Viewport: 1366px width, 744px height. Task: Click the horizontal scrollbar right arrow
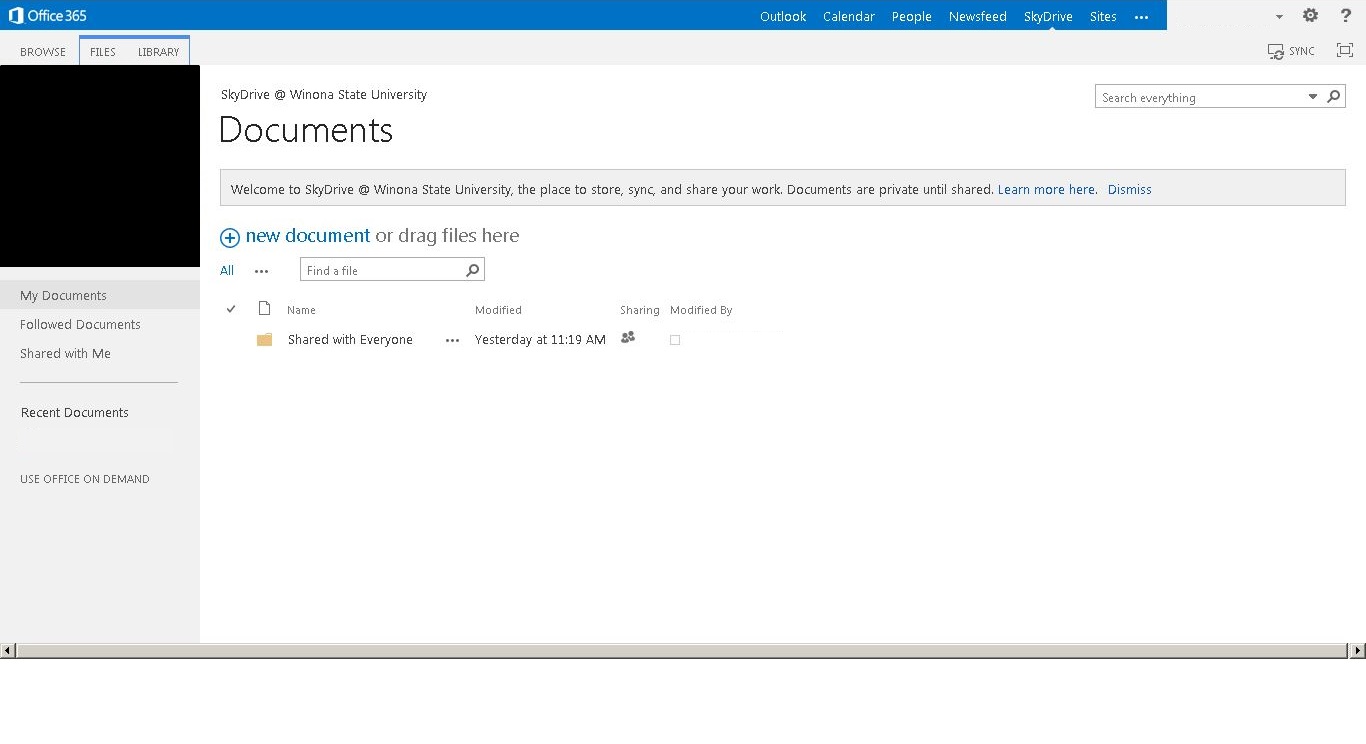[x=1357, y=651]
